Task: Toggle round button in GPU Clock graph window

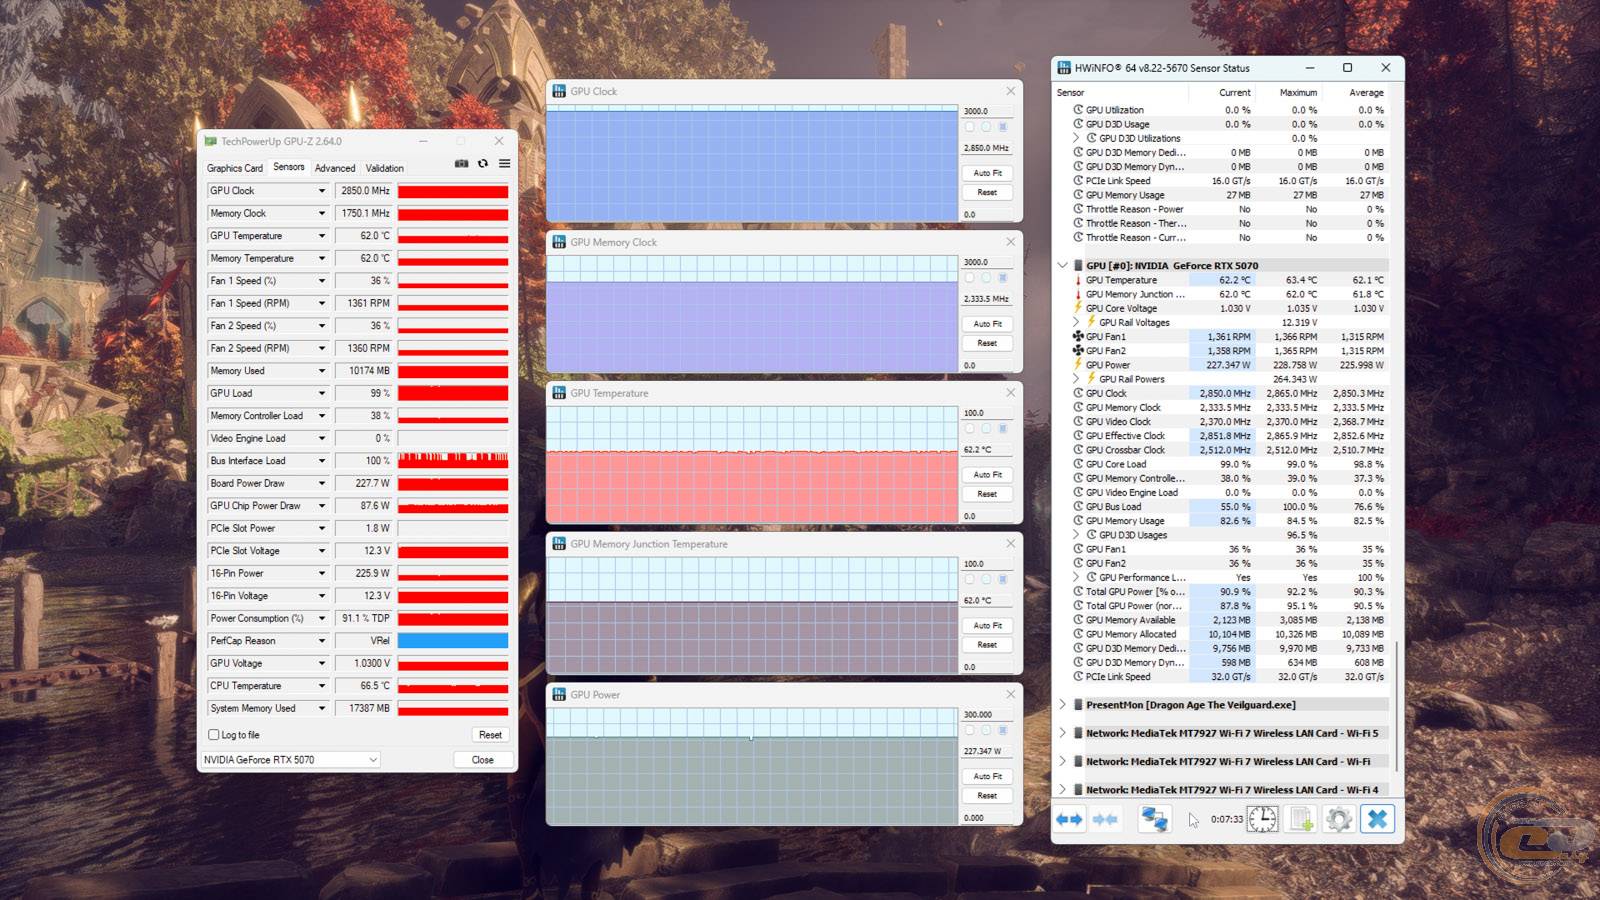Action: 986,127
